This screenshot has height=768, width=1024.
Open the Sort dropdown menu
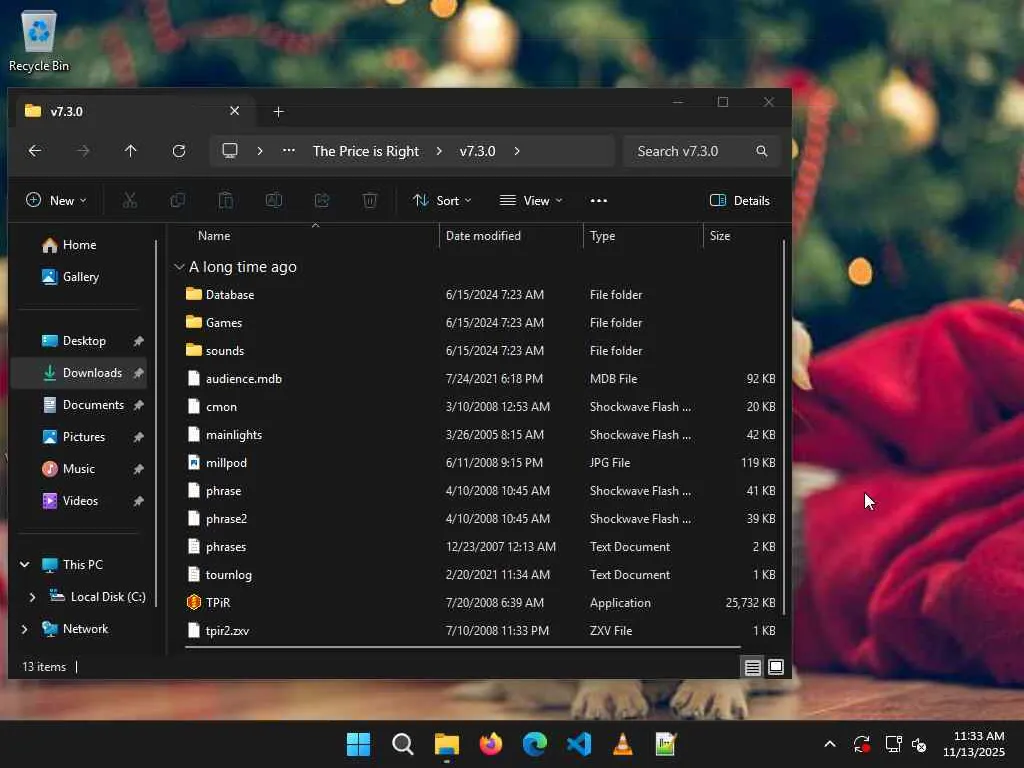(x=442, y=200)
